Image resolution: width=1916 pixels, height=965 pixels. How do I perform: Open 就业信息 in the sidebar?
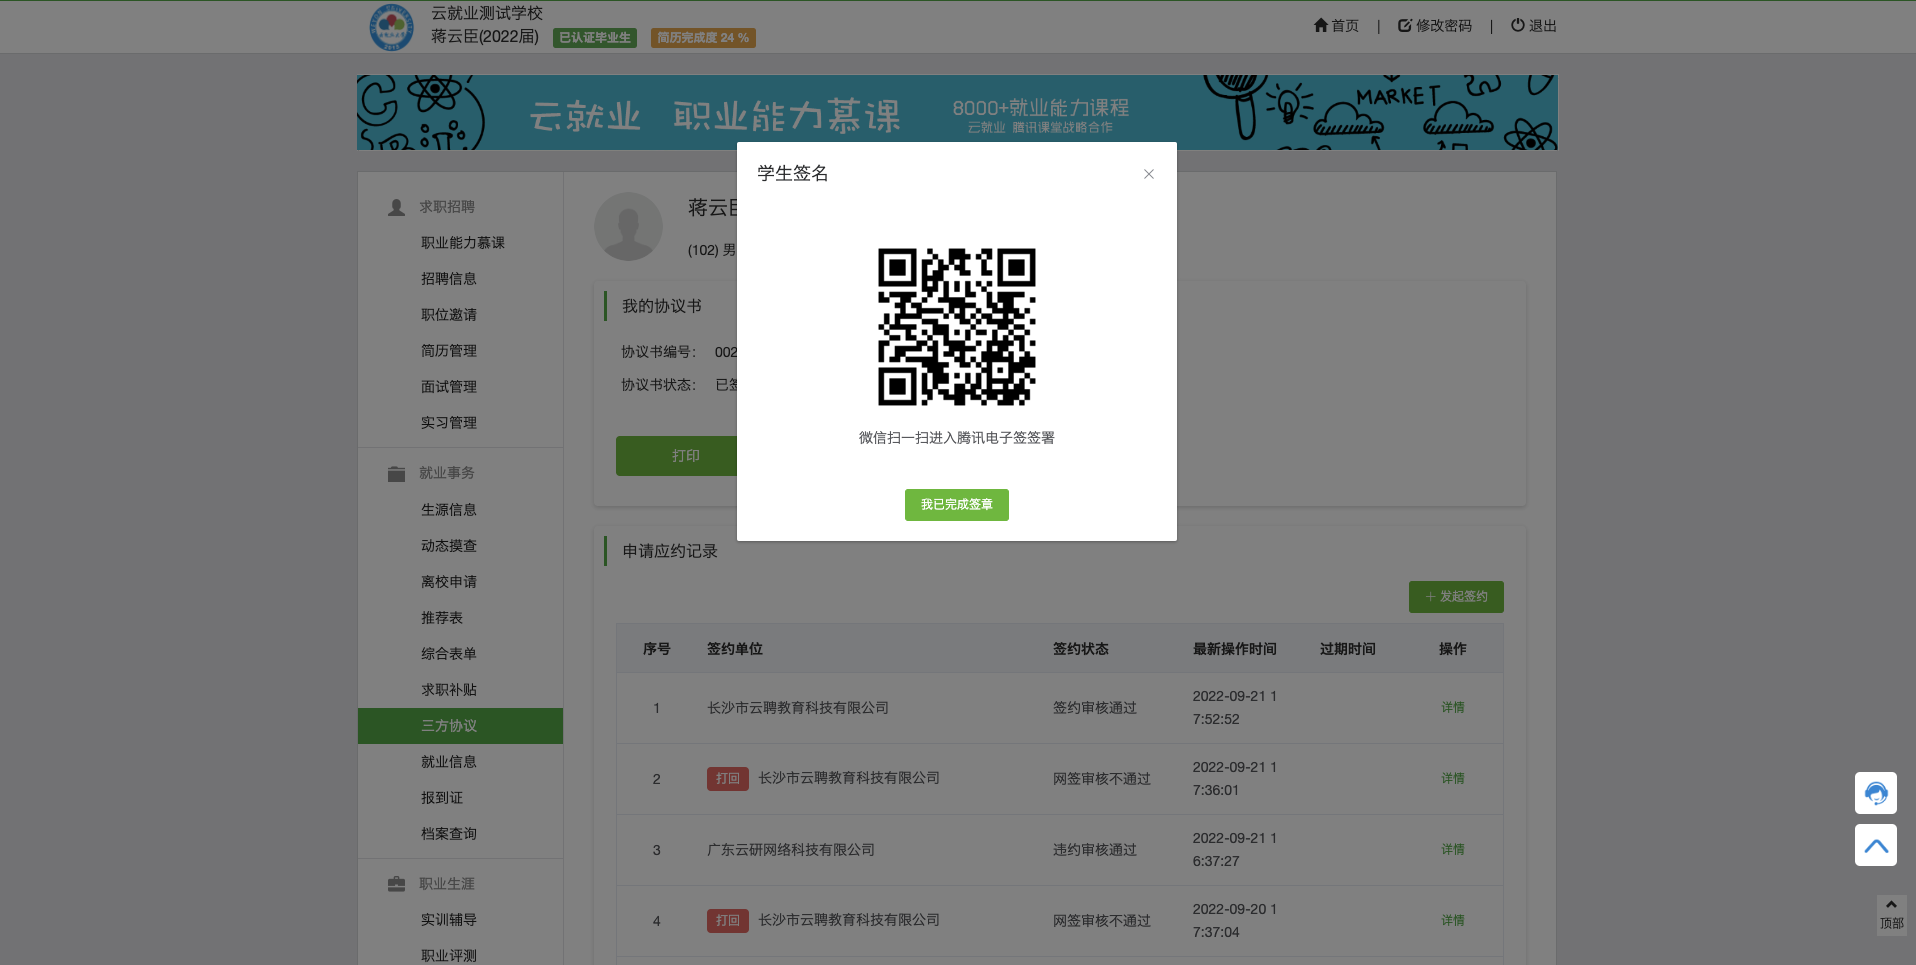(x=449, y=762)
